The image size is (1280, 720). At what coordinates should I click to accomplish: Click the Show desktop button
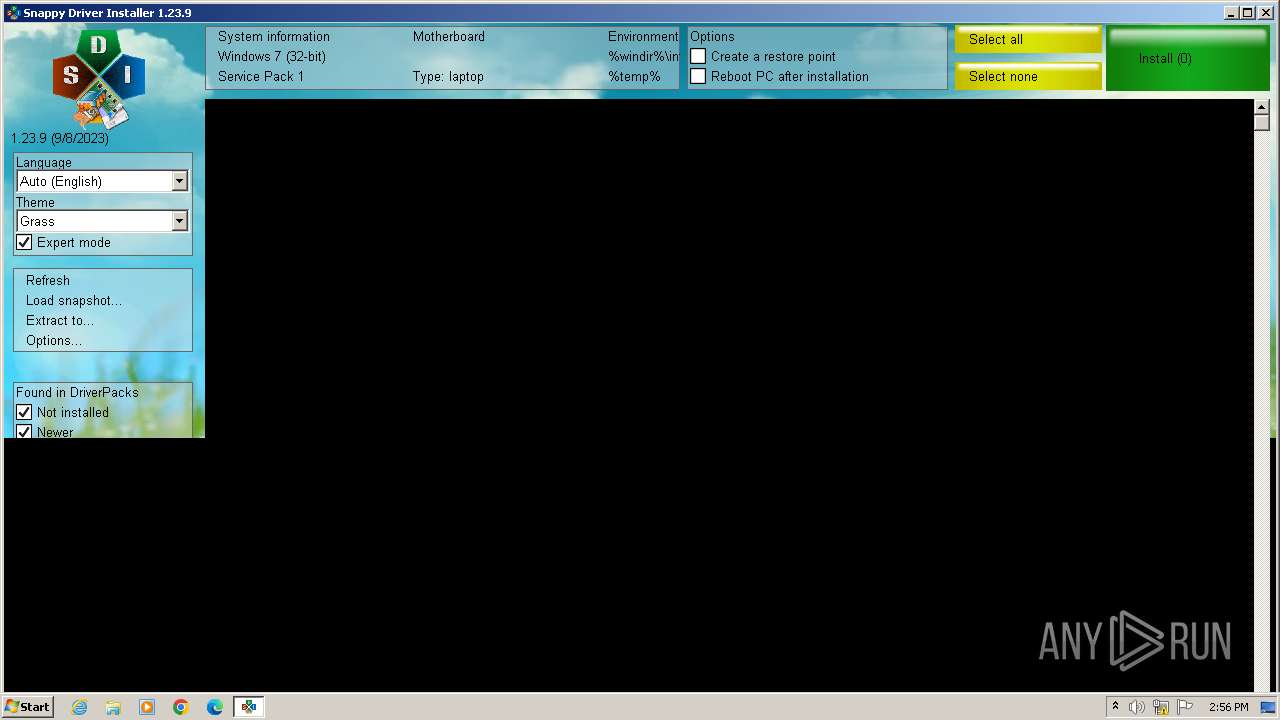[x=1269, y=707]
